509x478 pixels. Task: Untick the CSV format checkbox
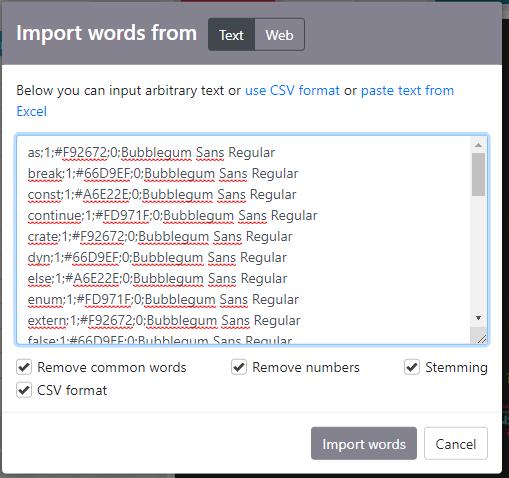(x=24, y=390)
